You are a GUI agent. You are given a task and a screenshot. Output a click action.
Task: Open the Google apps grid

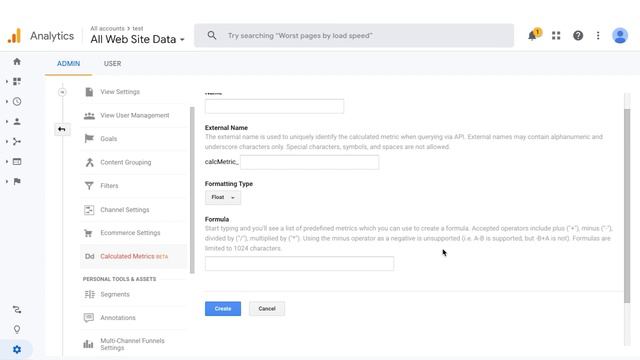[556, 36]
